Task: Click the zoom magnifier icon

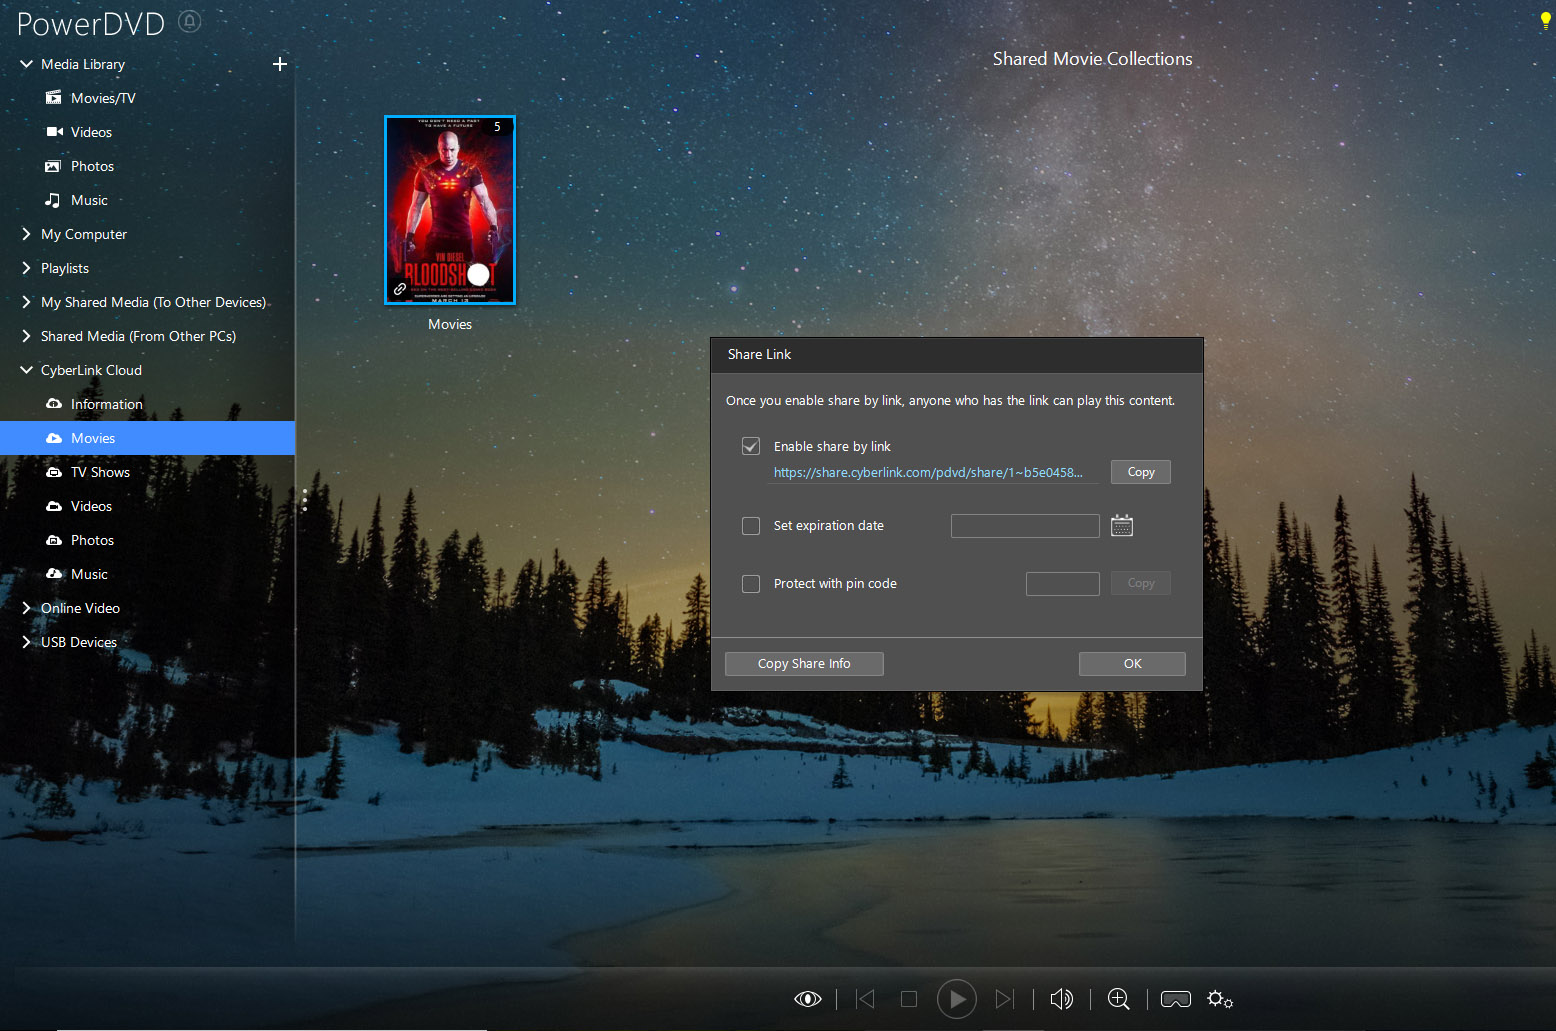Action: click(x=1119, y=999)
